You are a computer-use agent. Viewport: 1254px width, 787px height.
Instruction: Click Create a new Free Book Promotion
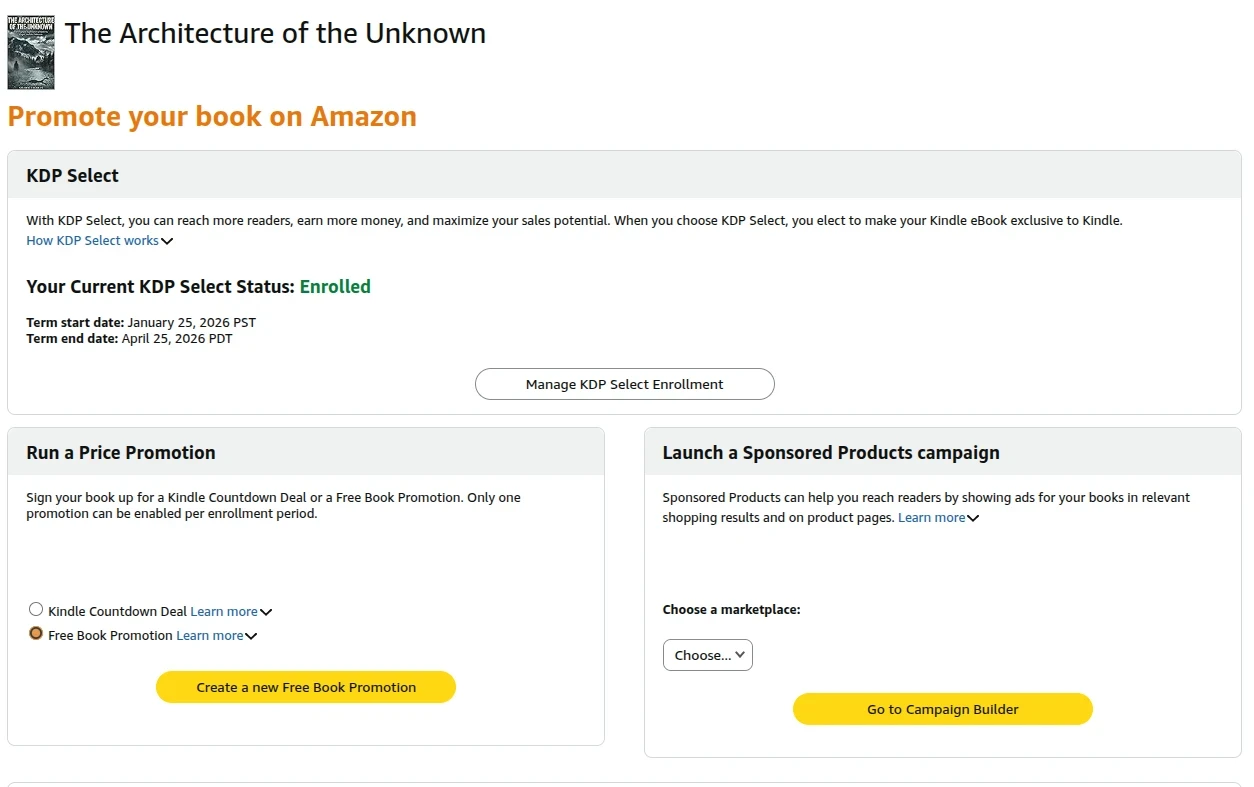point(306,687)
